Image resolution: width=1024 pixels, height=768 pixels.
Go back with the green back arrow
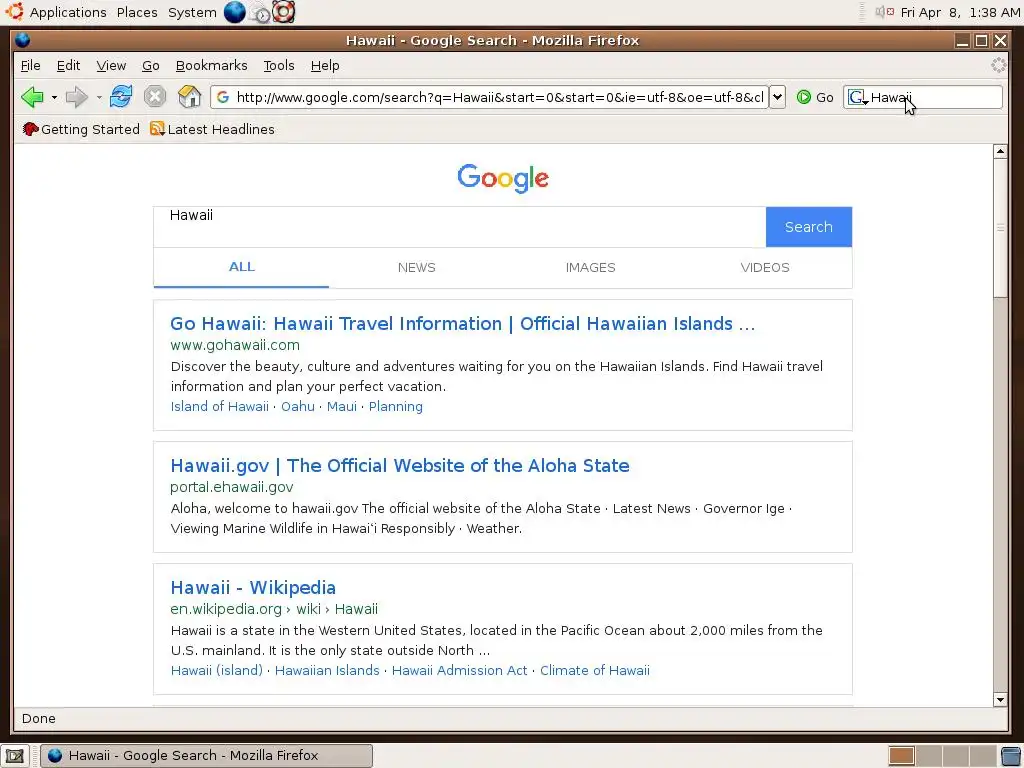pyautogui.click(x=32, y=97)
